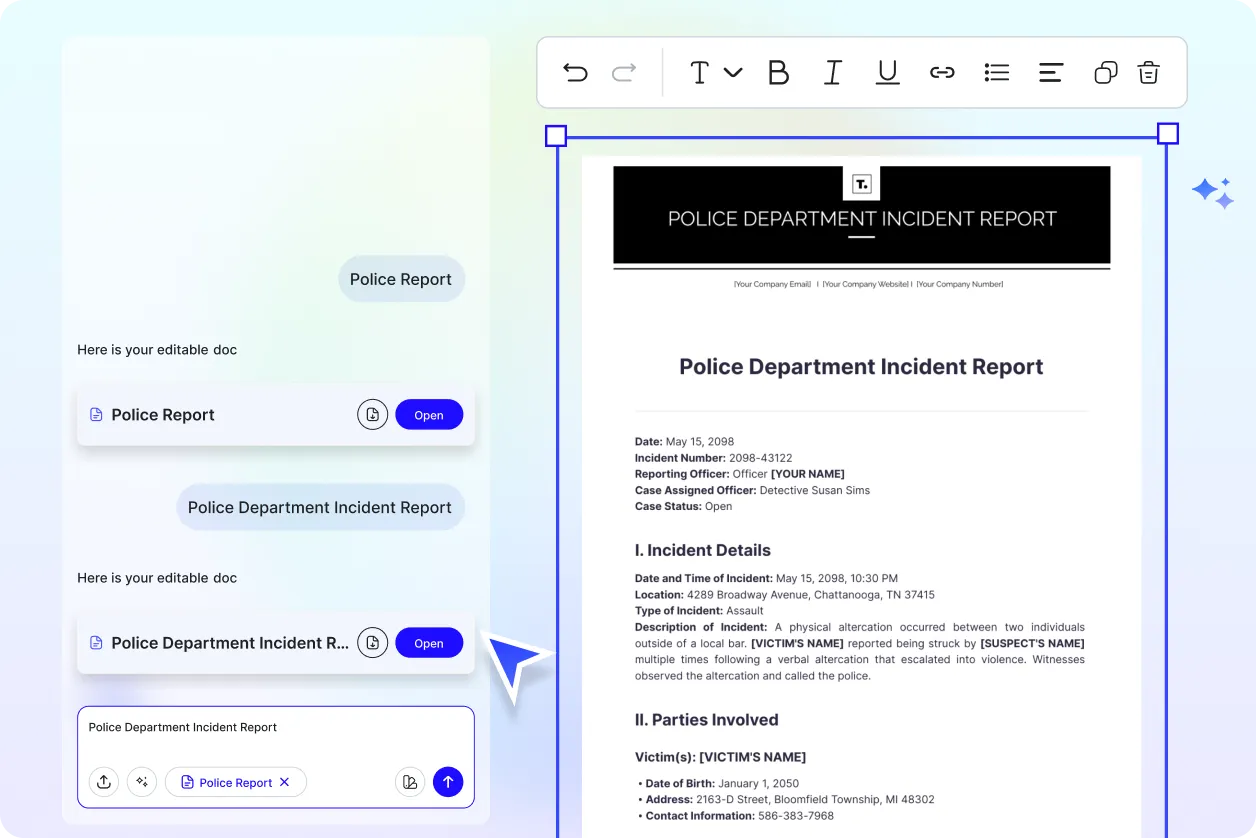This screenshot has height=838, width=1256.
Task: Open the Police Department Incident Report document
Action: 429,643
